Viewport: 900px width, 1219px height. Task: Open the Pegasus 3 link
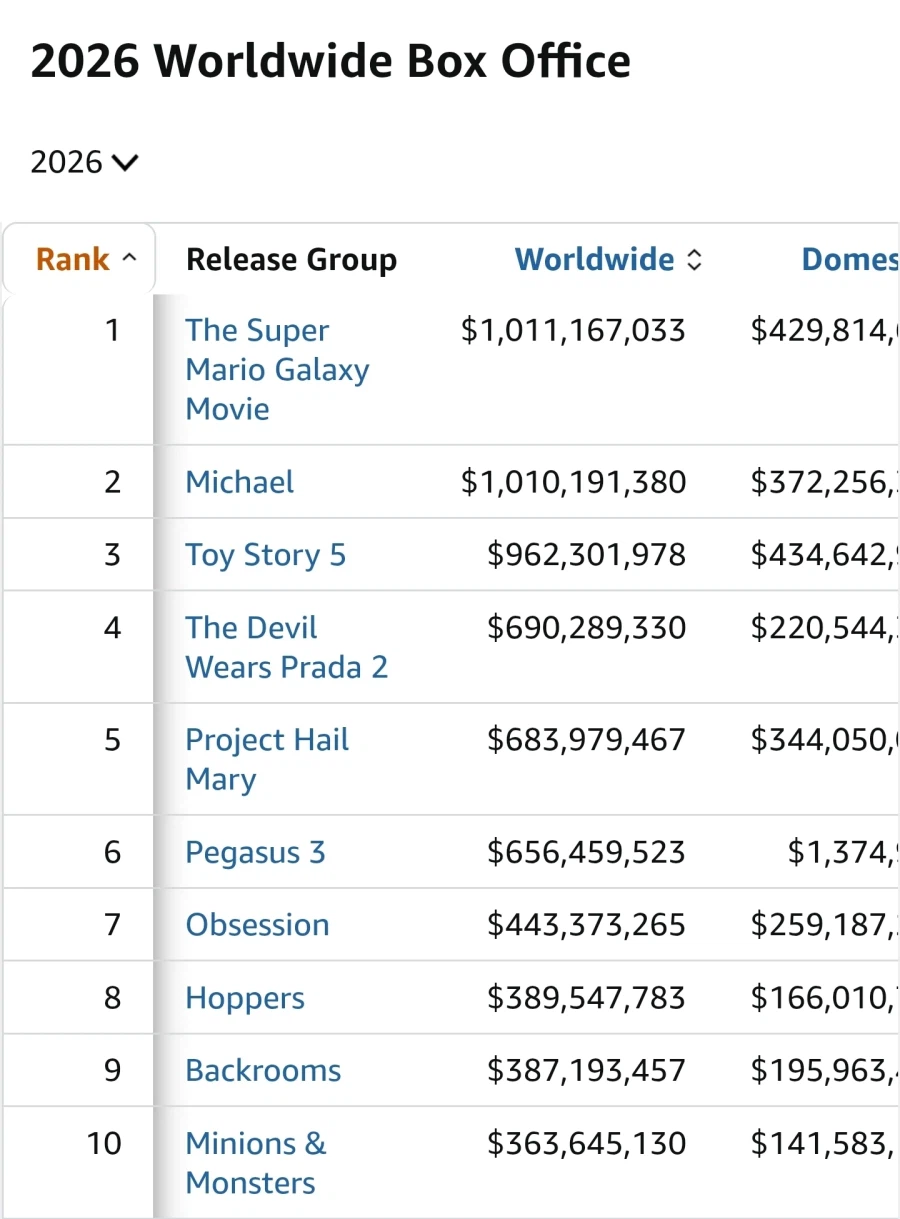point(255,852)
